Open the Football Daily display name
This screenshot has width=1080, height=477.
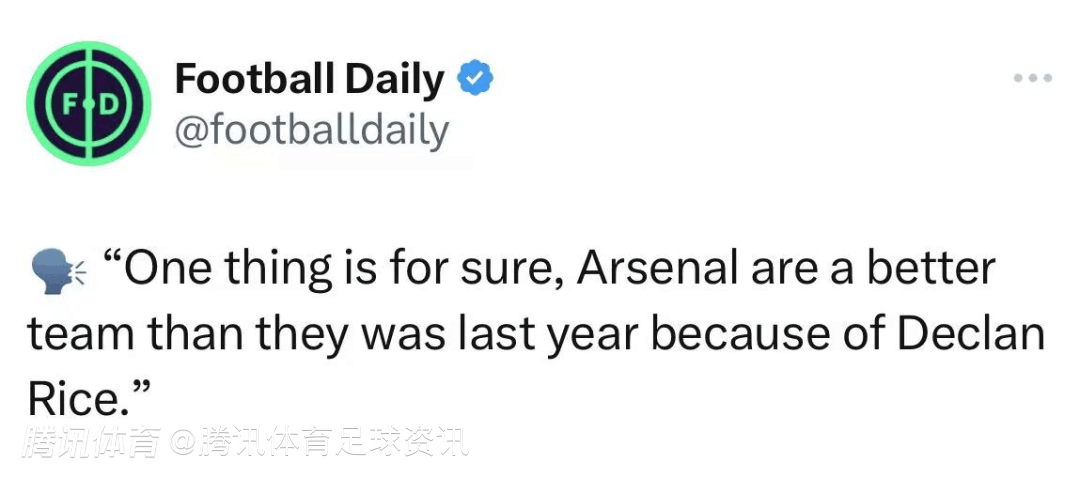pyautogui.click(x=309, y=79)
